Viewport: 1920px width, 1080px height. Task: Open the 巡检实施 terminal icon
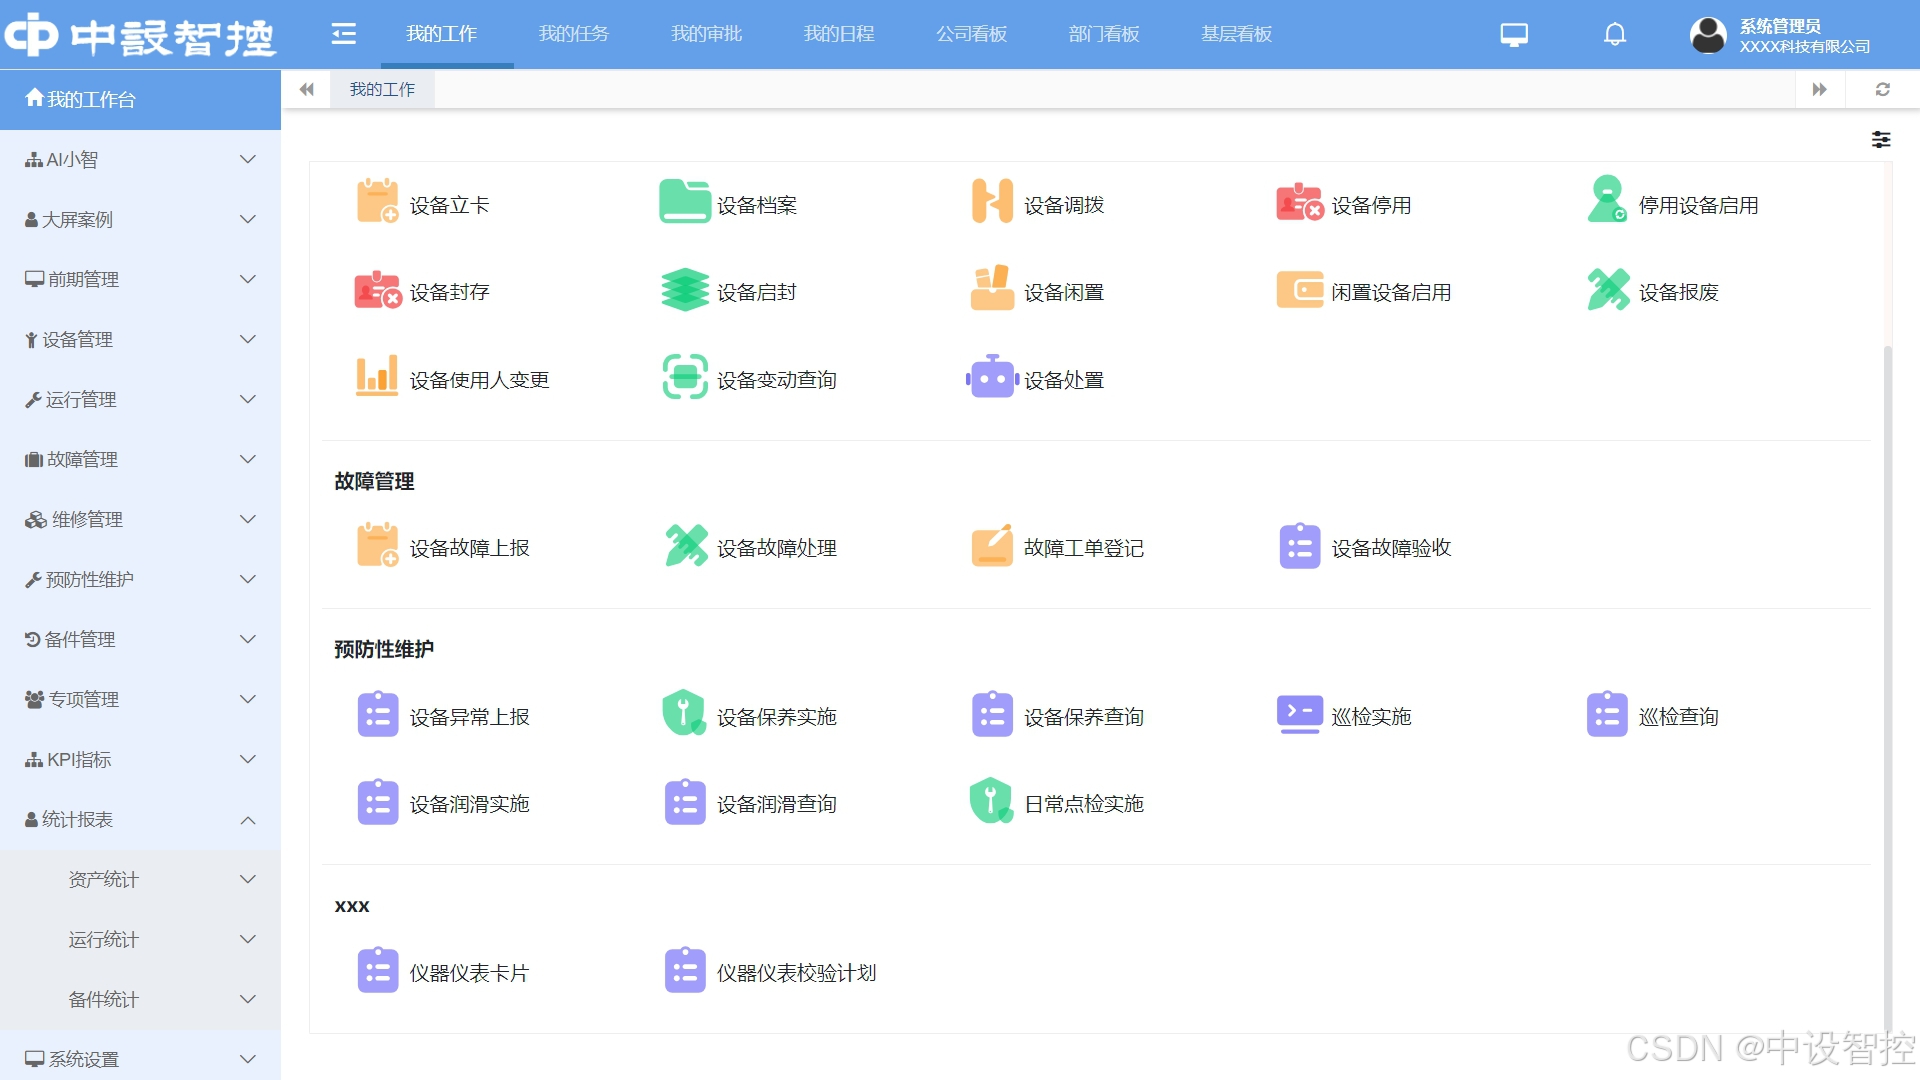(x=1299, y=714)
